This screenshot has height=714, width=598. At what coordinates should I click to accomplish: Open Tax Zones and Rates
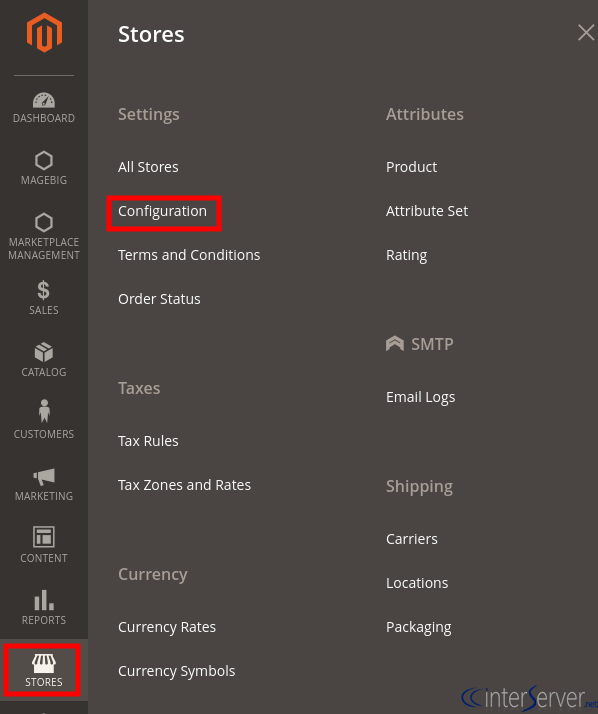[x=184, y=485]
